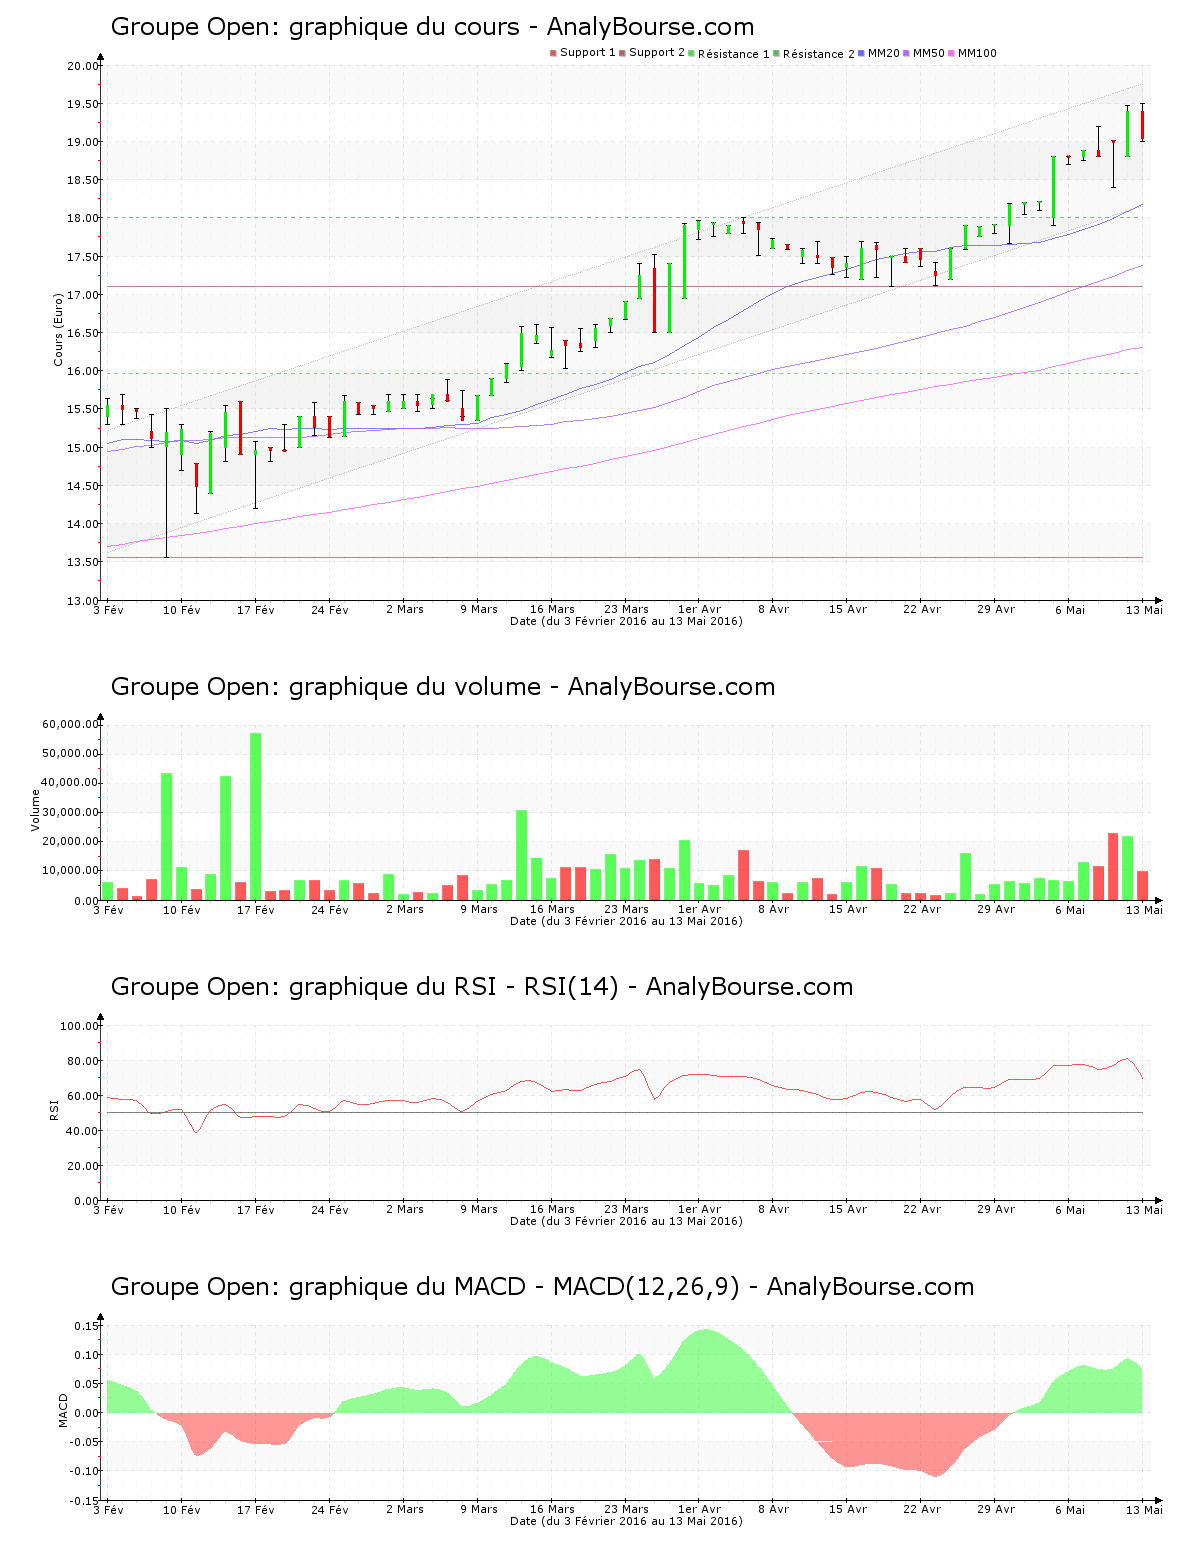This screenshot has height=1550, width=1200.
Task: Click the MACD(12,26,9) chart title
Action: pyautogui.click(x=542, y=1287)
